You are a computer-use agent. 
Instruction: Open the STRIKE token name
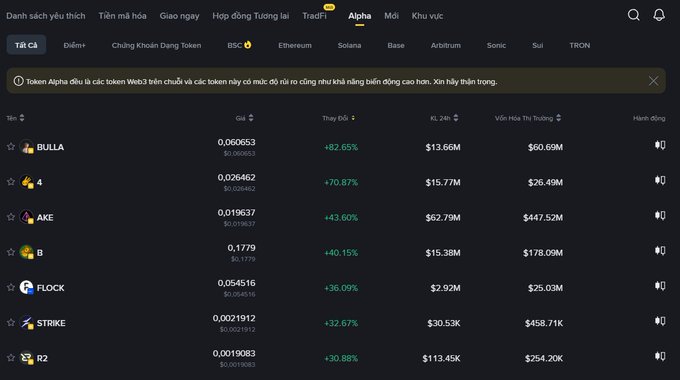(51, 323)
